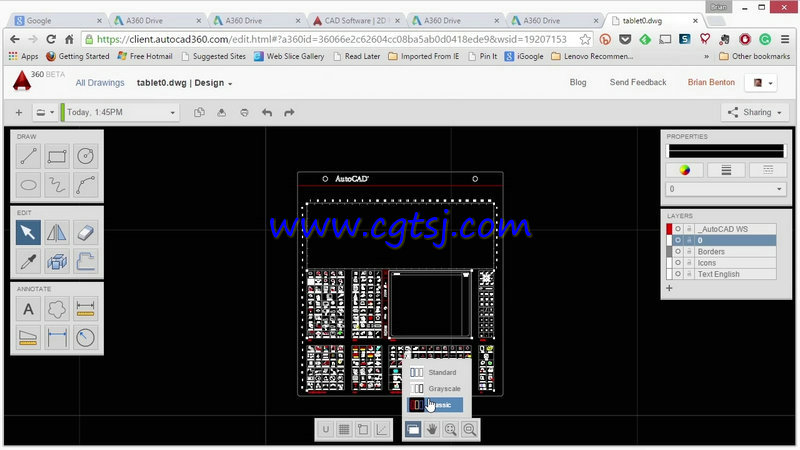This screenshot has width=800, height=450.
Task: Select the linear dimension tool
Action: [57, 337]
